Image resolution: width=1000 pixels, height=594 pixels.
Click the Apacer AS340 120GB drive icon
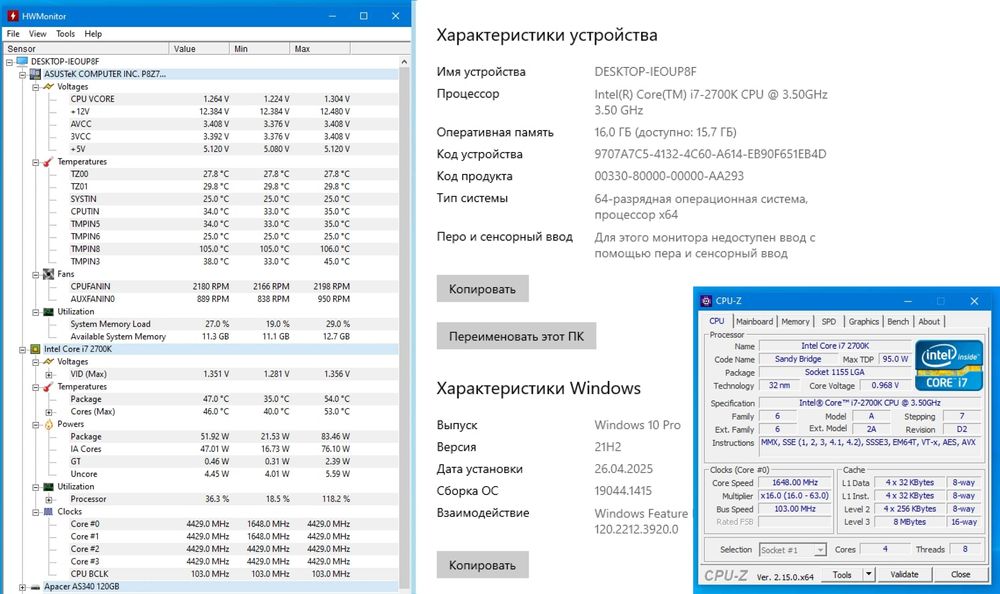(35, 586)
